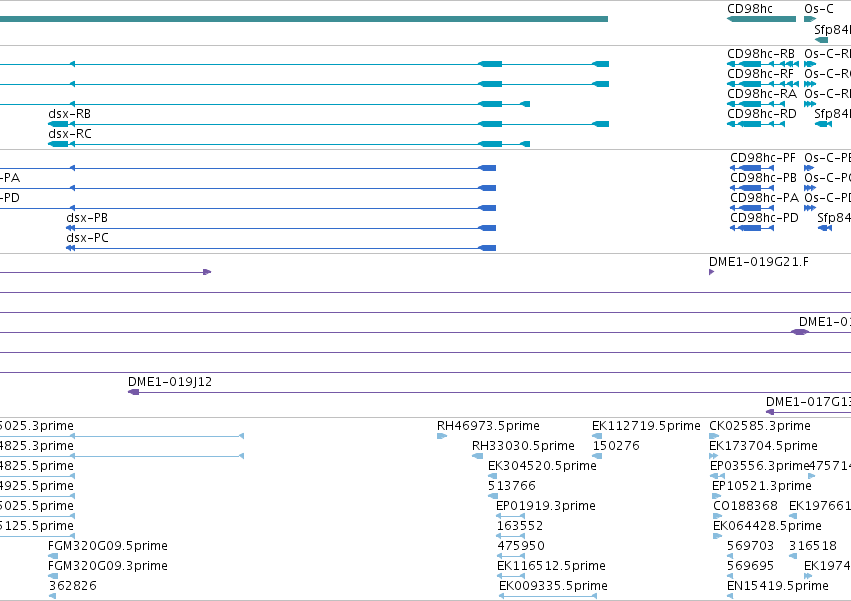Click feature label 475950
Screen dimensions: 851x601
pyautogui.click(x=521, y=546)
